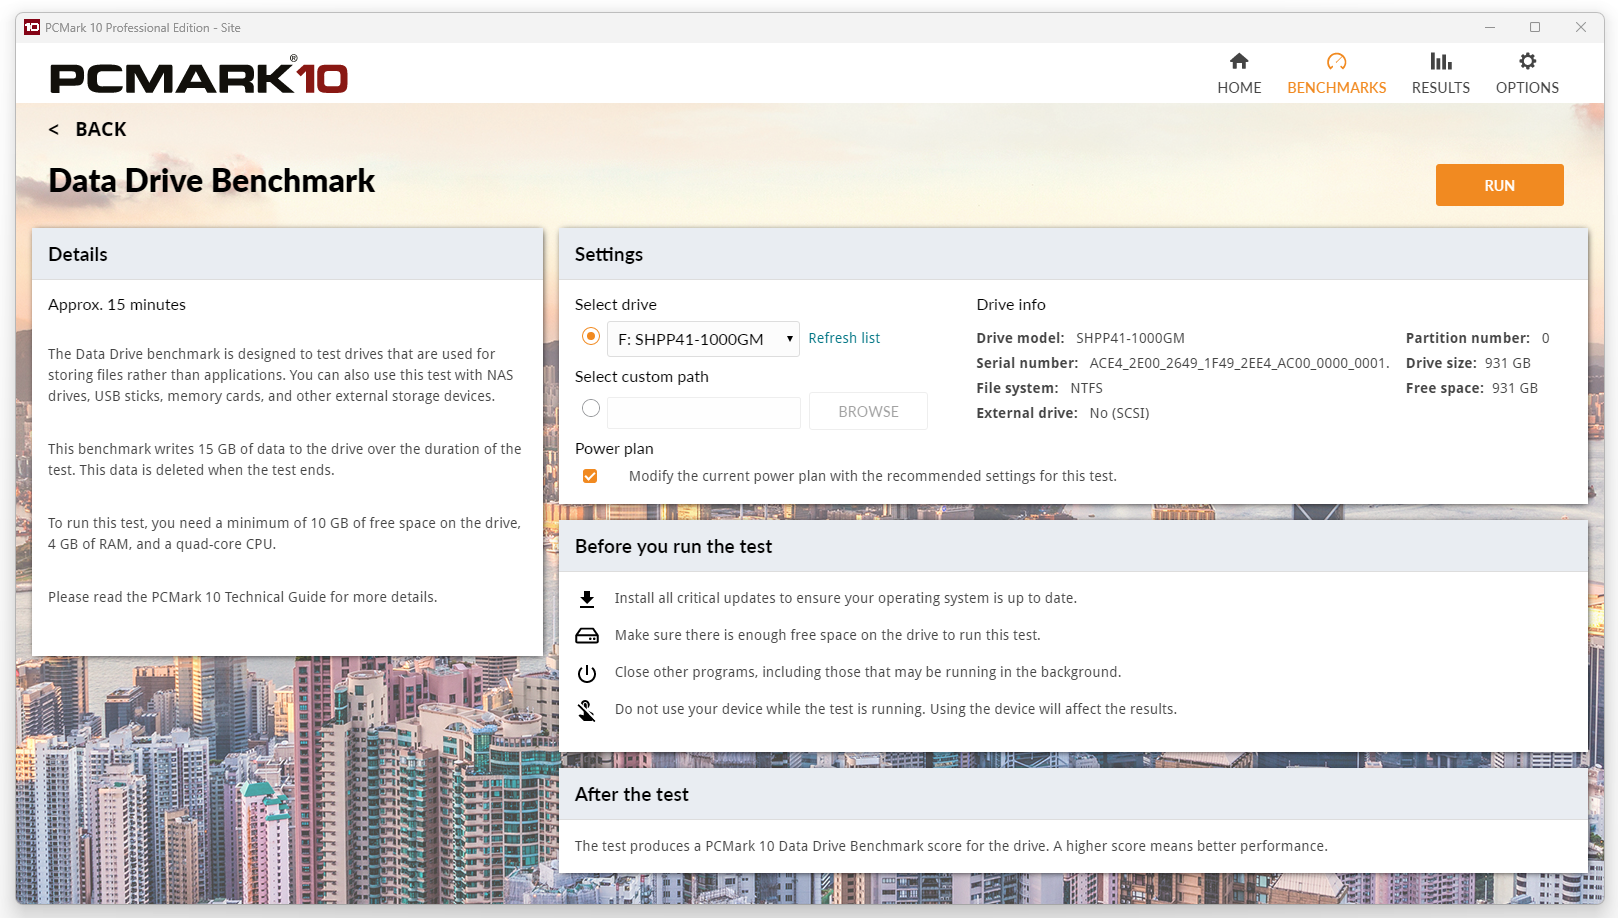Switch to the BENCHMARKS tab
The width and height of the screenshot is (1618, 918).
(x=1336, y=74)
